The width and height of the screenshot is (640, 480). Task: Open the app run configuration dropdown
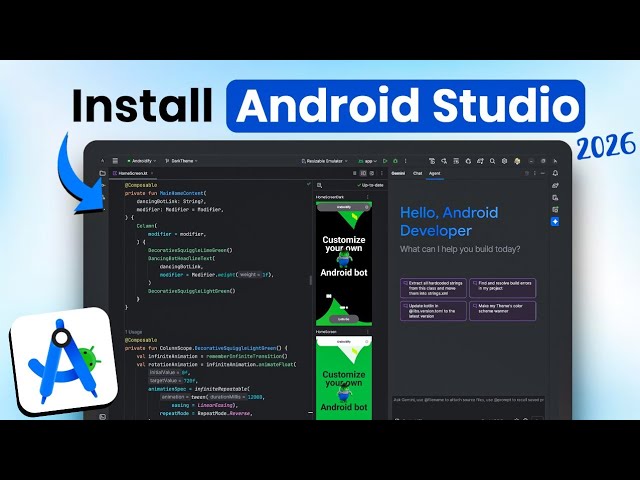tap(367, 161)
